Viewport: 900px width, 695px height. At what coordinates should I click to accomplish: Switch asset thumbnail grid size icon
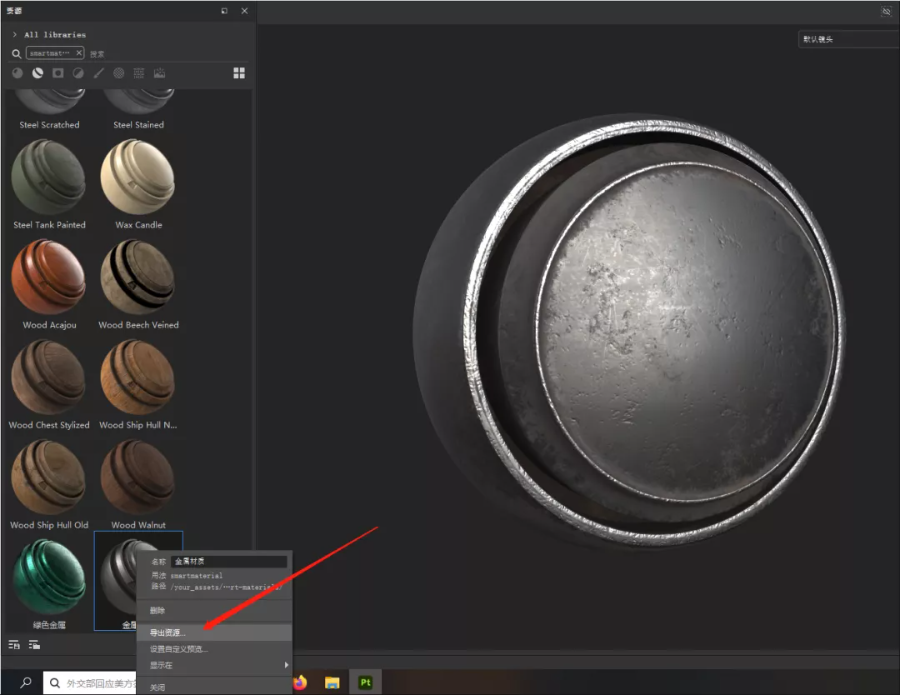[x=239, y=73]
